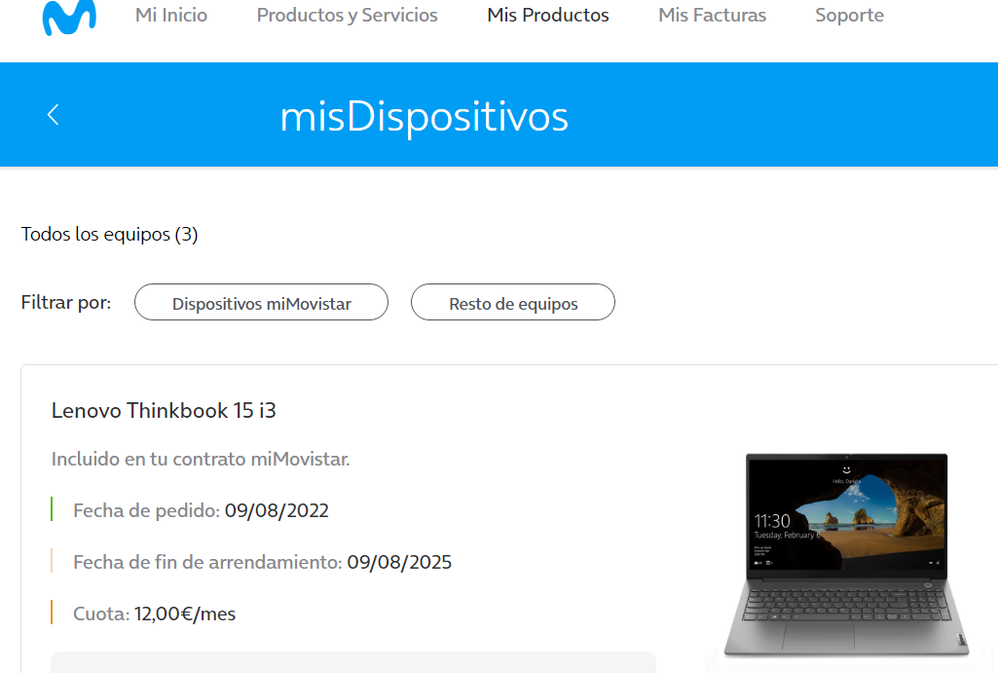
Task: Open the Lenovo Thinkbook 15 i3 title
Action: coord(164,411)
